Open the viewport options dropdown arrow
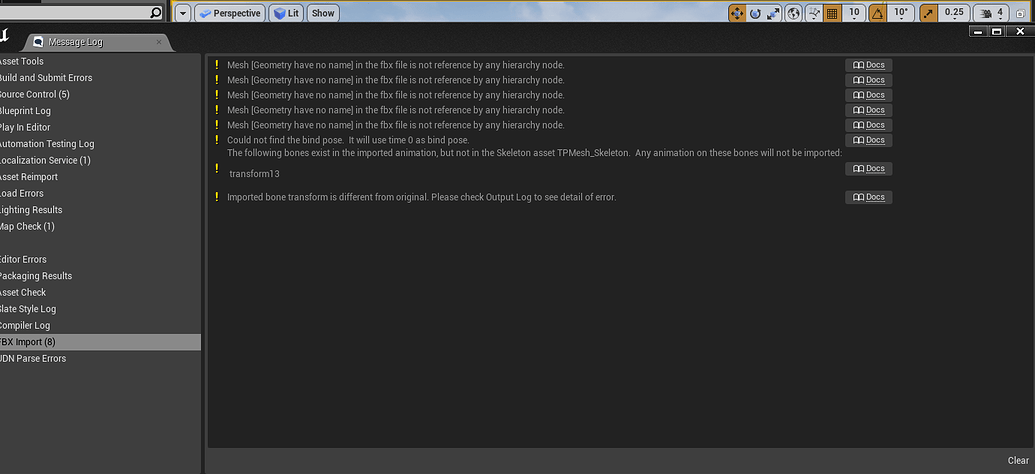 pyautogui.click(x=182, y=13)
